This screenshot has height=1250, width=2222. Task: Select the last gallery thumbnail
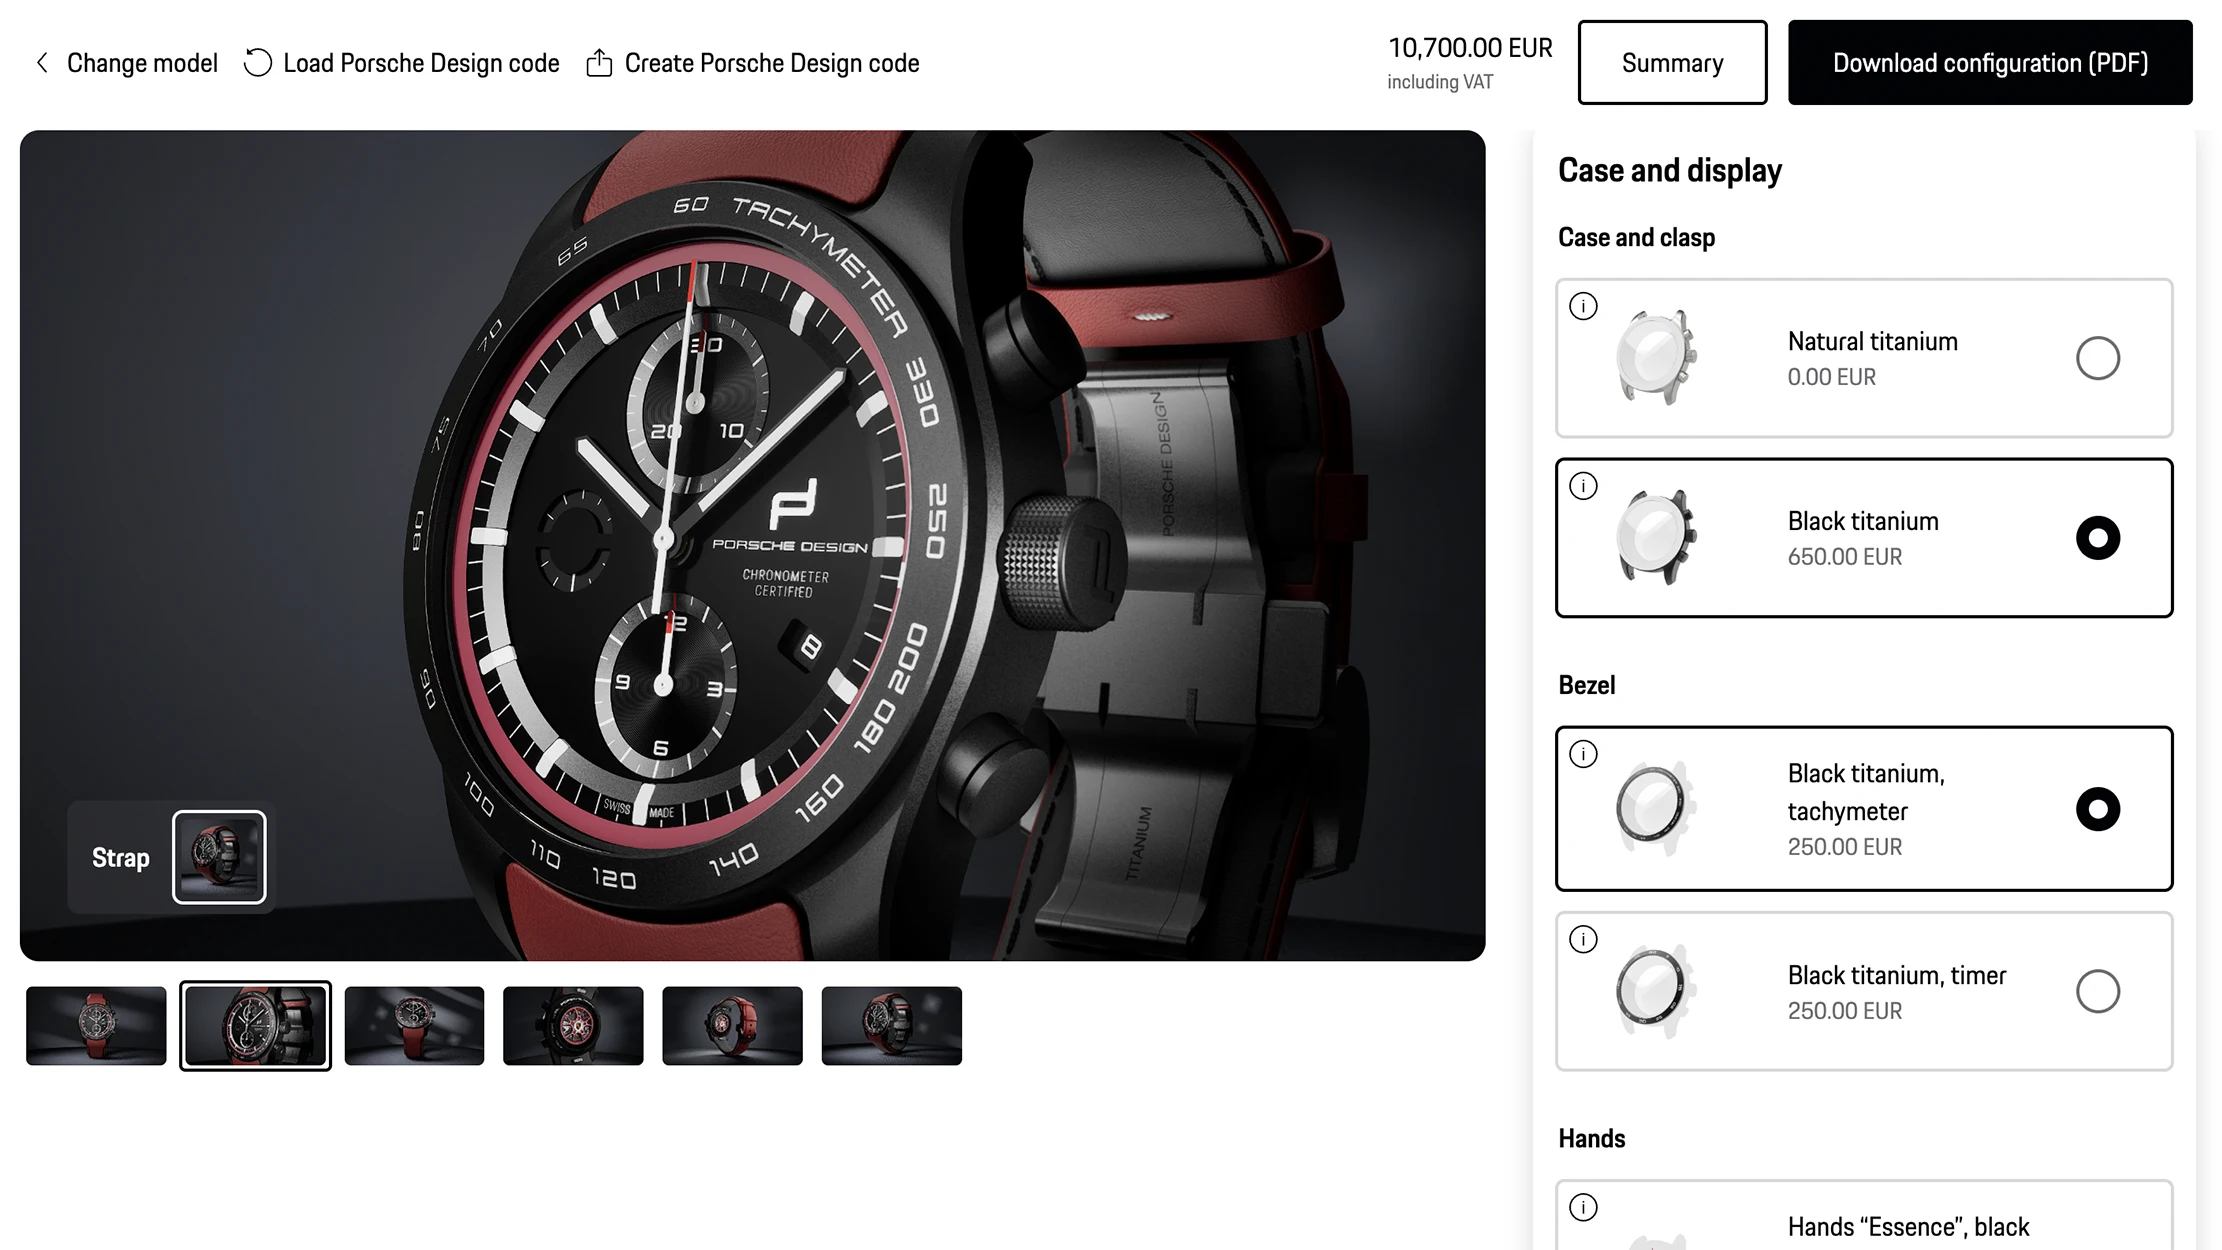click(891, 1025)
